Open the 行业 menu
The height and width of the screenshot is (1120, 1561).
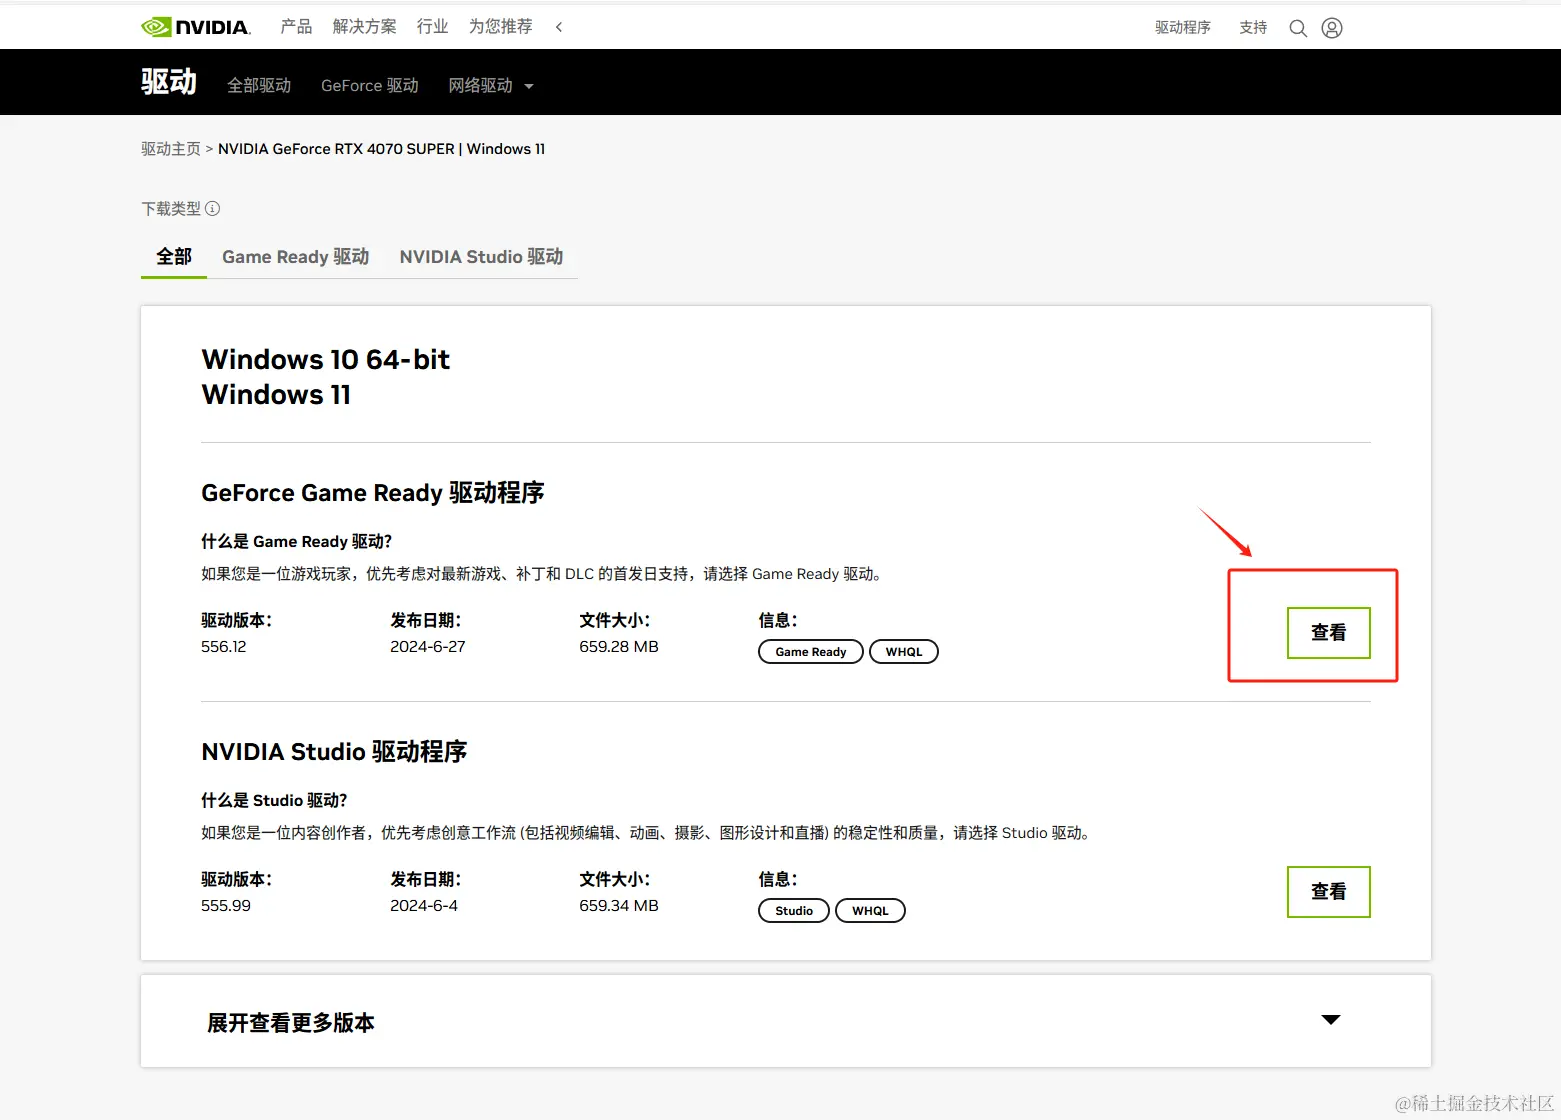[x=432, y=27]
